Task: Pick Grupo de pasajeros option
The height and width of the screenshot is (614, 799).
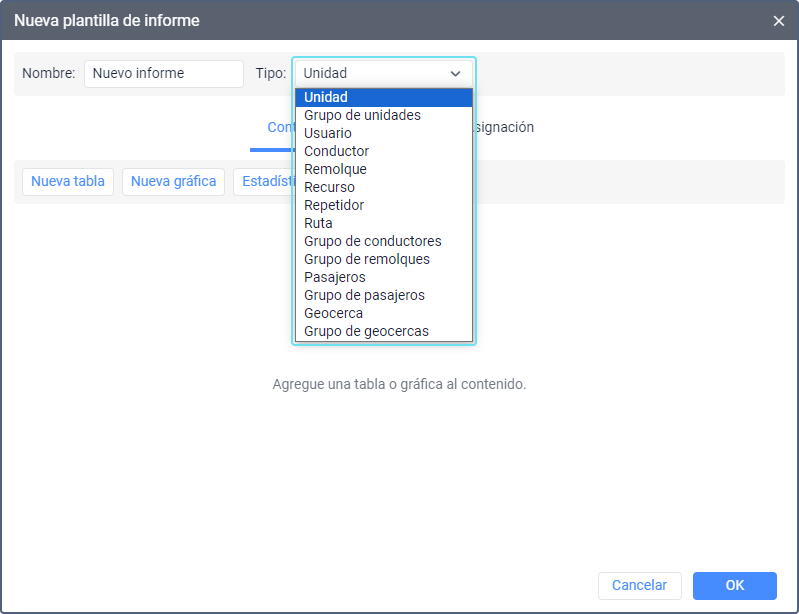Action: tap(383, 295)
